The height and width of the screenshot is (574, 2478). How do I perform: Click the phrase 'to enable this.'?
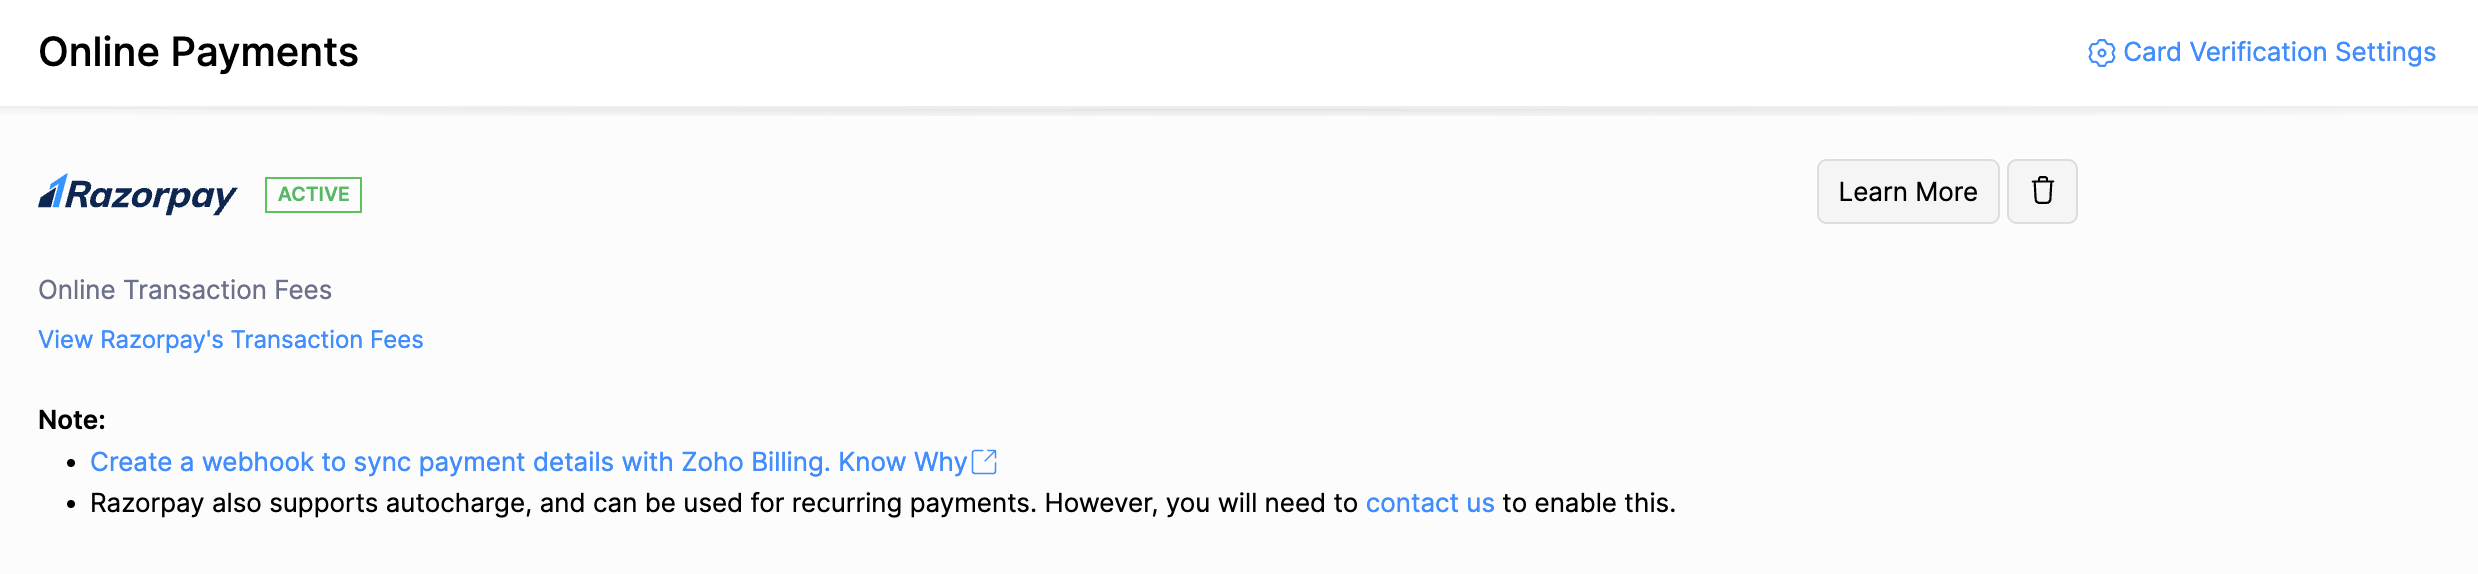tap(1588, 503)
